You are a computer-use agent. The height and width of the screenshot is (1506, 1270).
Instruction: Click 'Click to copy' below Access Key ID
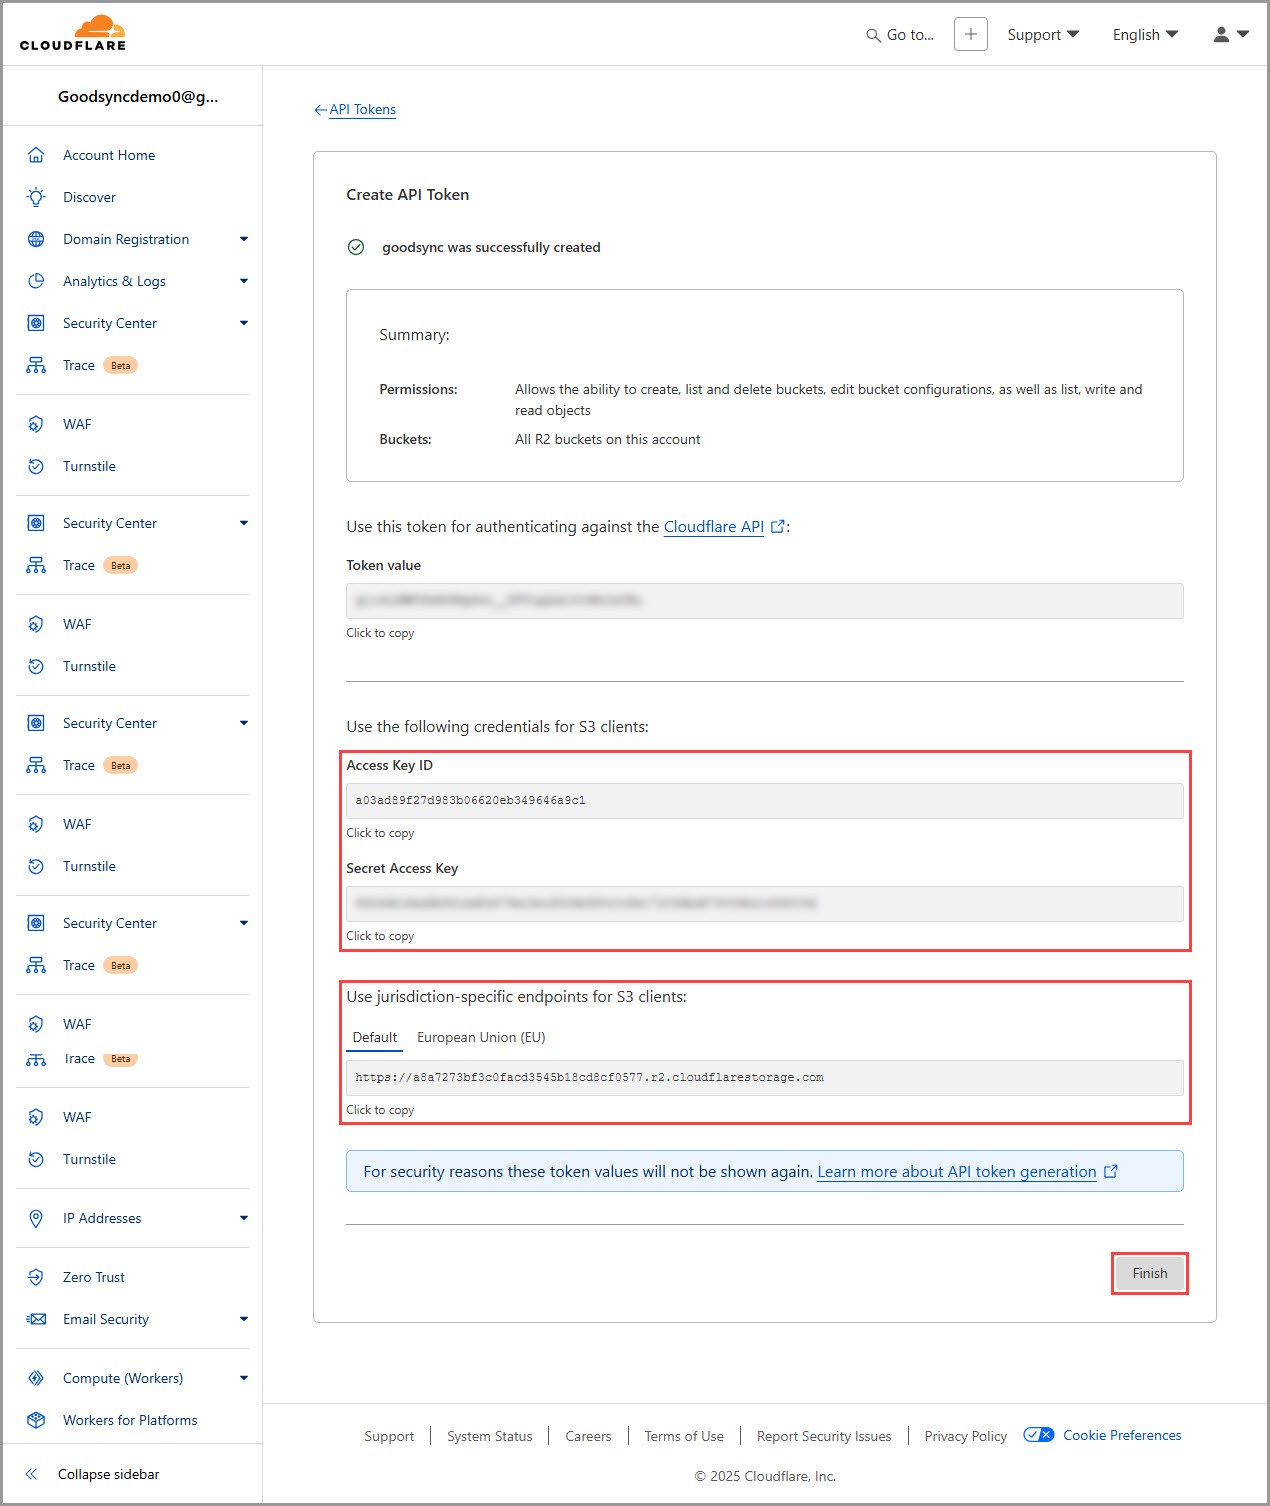[x=380, y=833]
